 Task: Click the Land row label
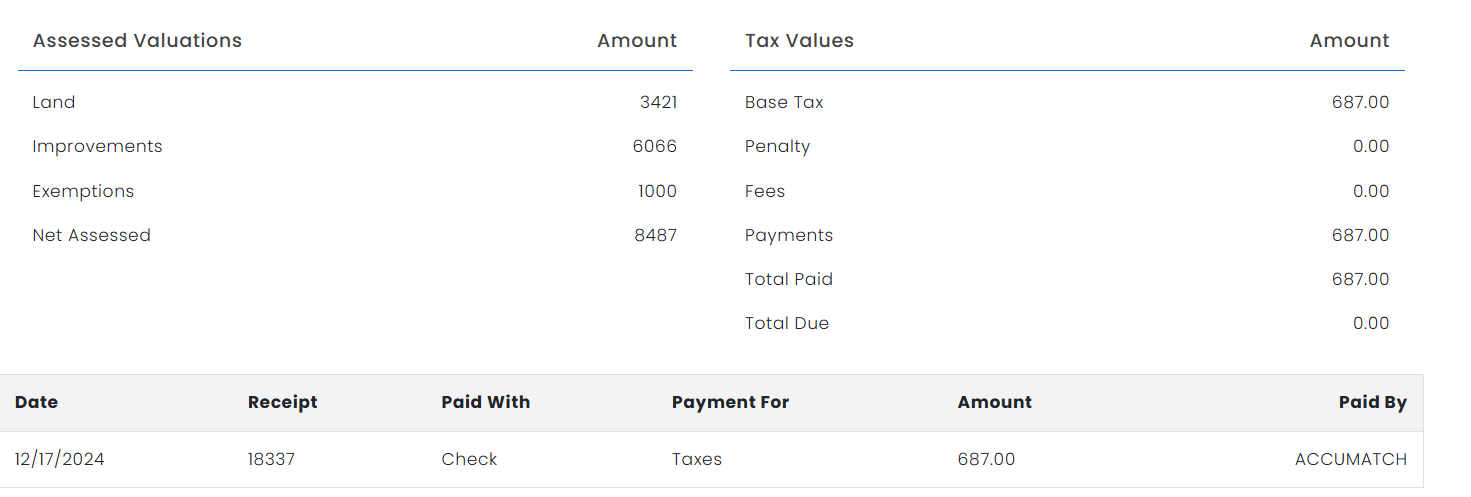[53, 102]
